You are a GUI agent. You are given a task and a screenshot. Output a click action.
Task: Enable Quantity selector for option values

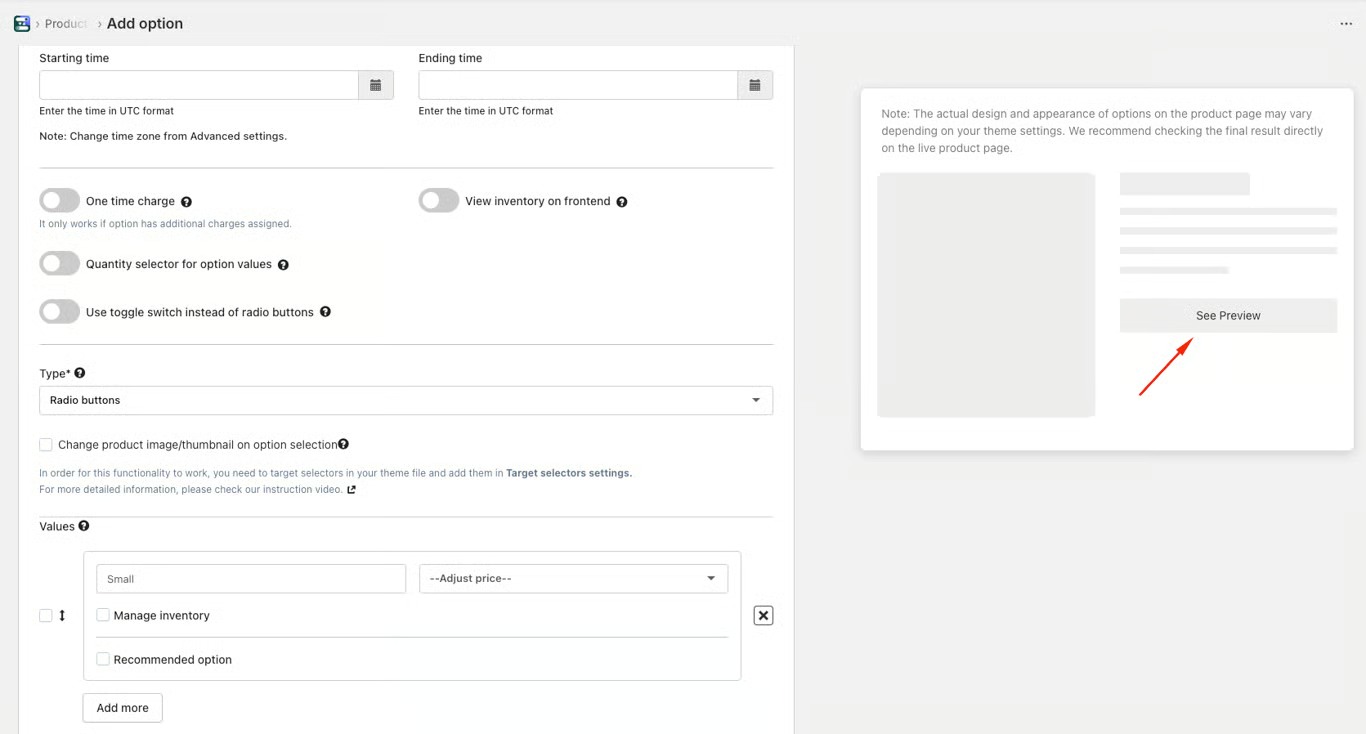pyautogui.click(x=60, y=264)
